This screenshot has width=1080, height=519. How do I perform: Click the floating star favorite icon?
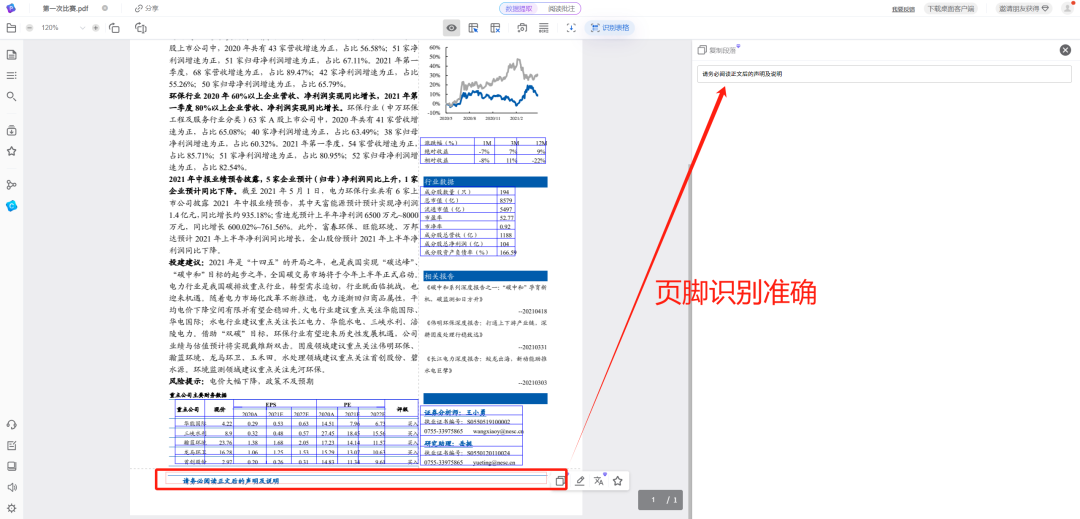[x=618, y=480]
